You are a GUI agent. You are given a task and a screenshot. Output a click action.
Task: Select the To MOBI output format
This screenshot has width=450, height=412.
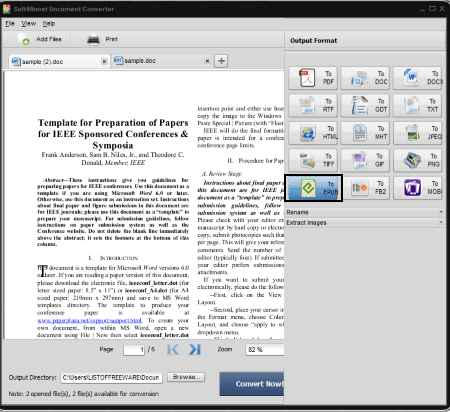[x=417, y=188]
